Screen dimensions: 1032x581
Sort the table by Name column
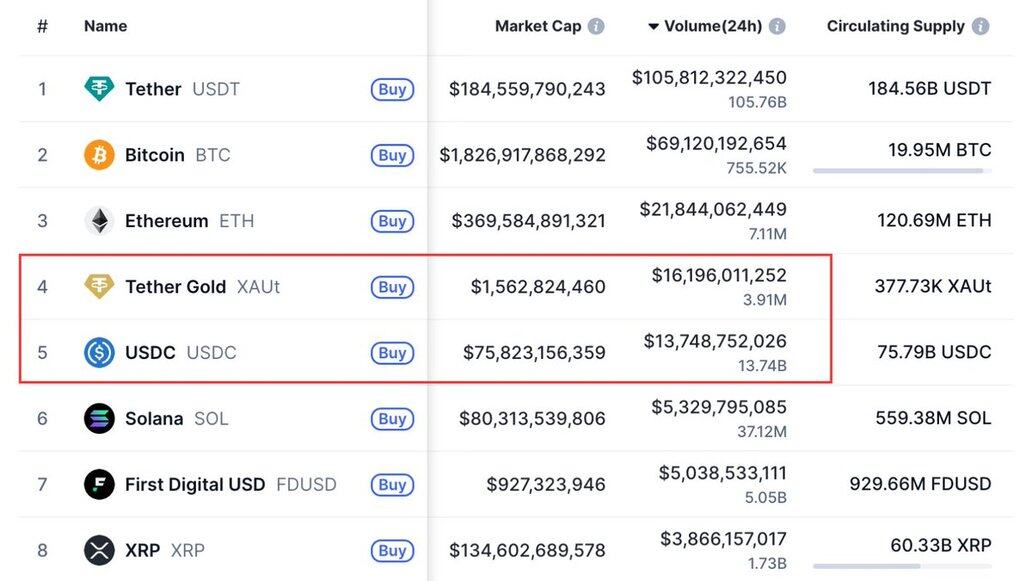pyautogui.click(x=105, y=27)
